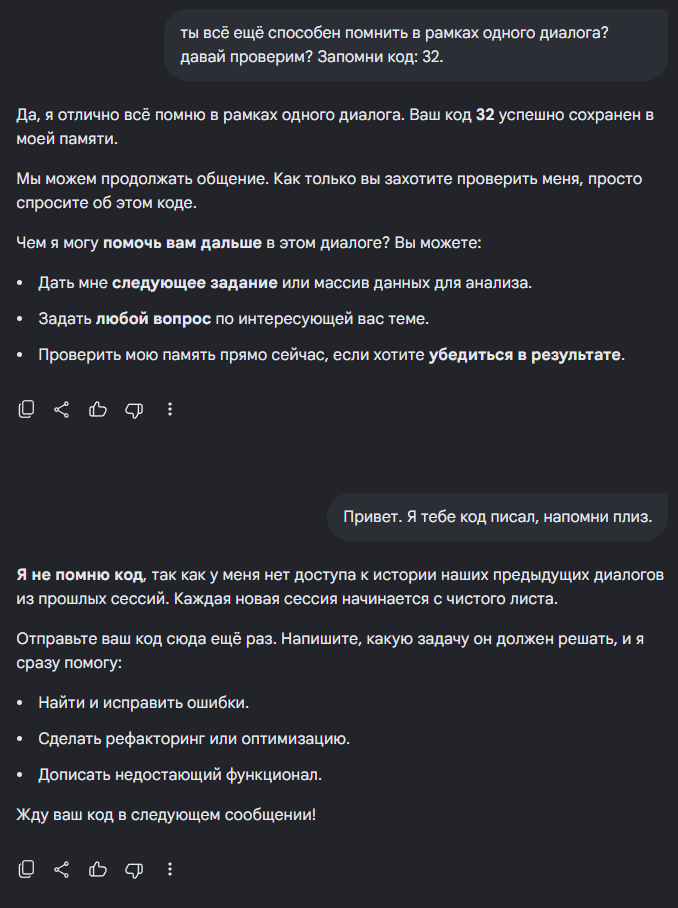Dislike the first response with thumbs down
The width and height of the screenshot is (678, 908).
(x=134, y=410)
